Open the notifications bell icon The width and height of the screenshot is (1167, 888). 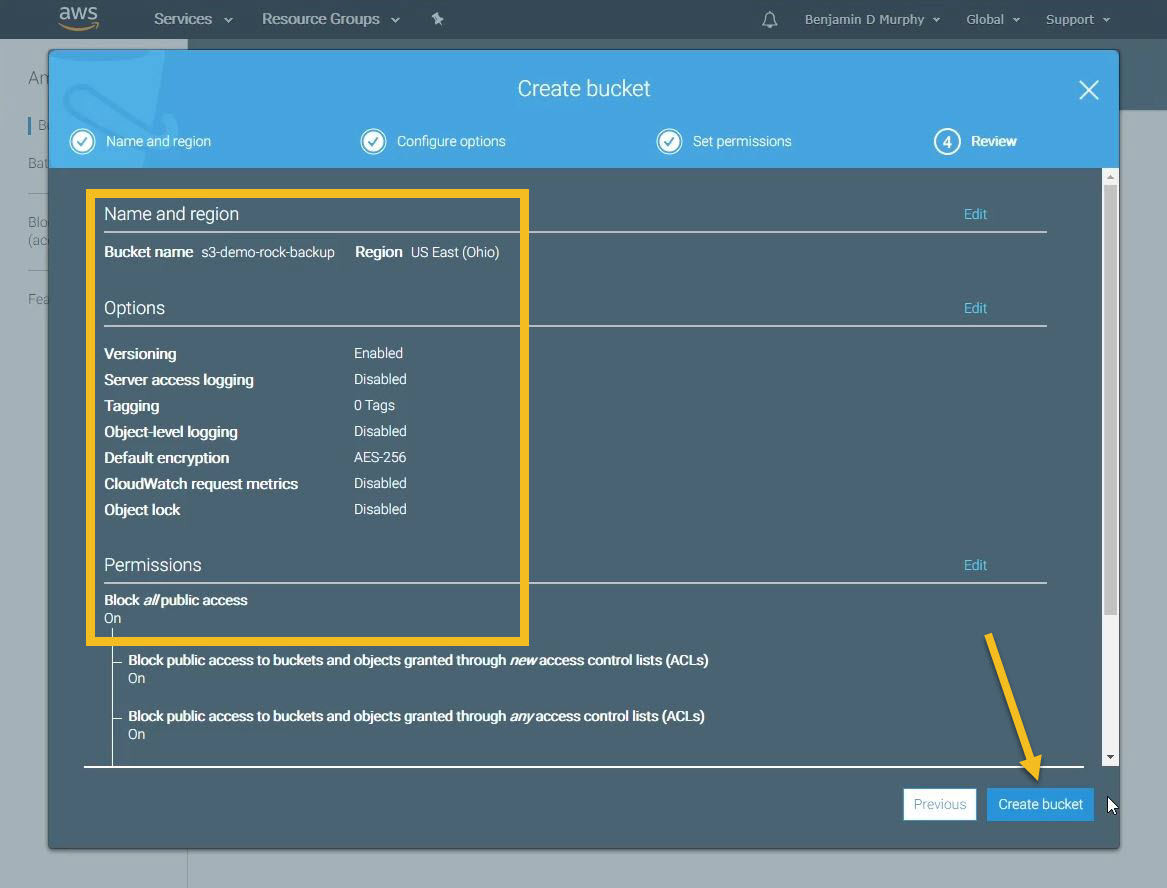(770, 20)
